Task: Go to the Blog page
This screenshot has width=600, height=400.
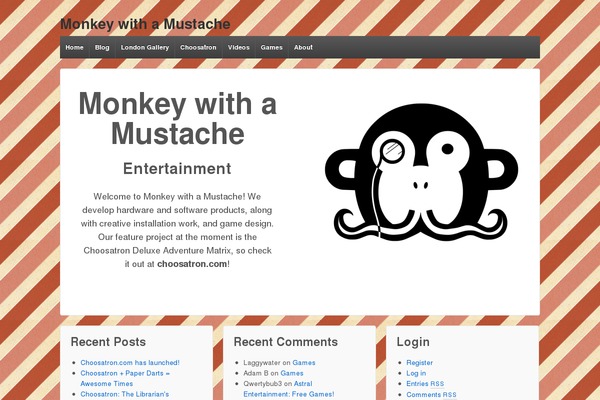Action: 102,47
